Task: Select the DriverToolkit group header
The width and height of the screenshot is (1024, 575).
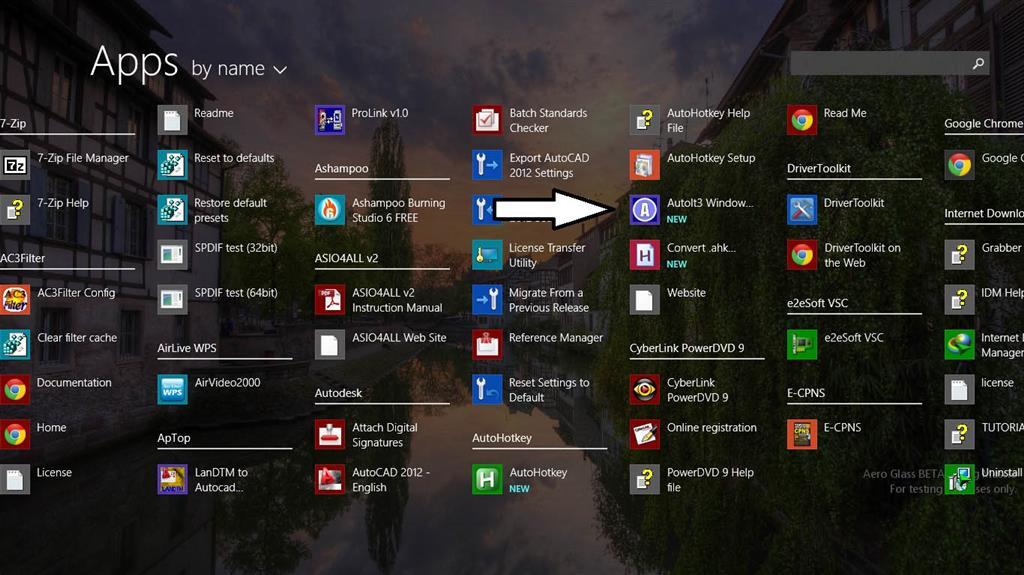Action: [819, 169]
